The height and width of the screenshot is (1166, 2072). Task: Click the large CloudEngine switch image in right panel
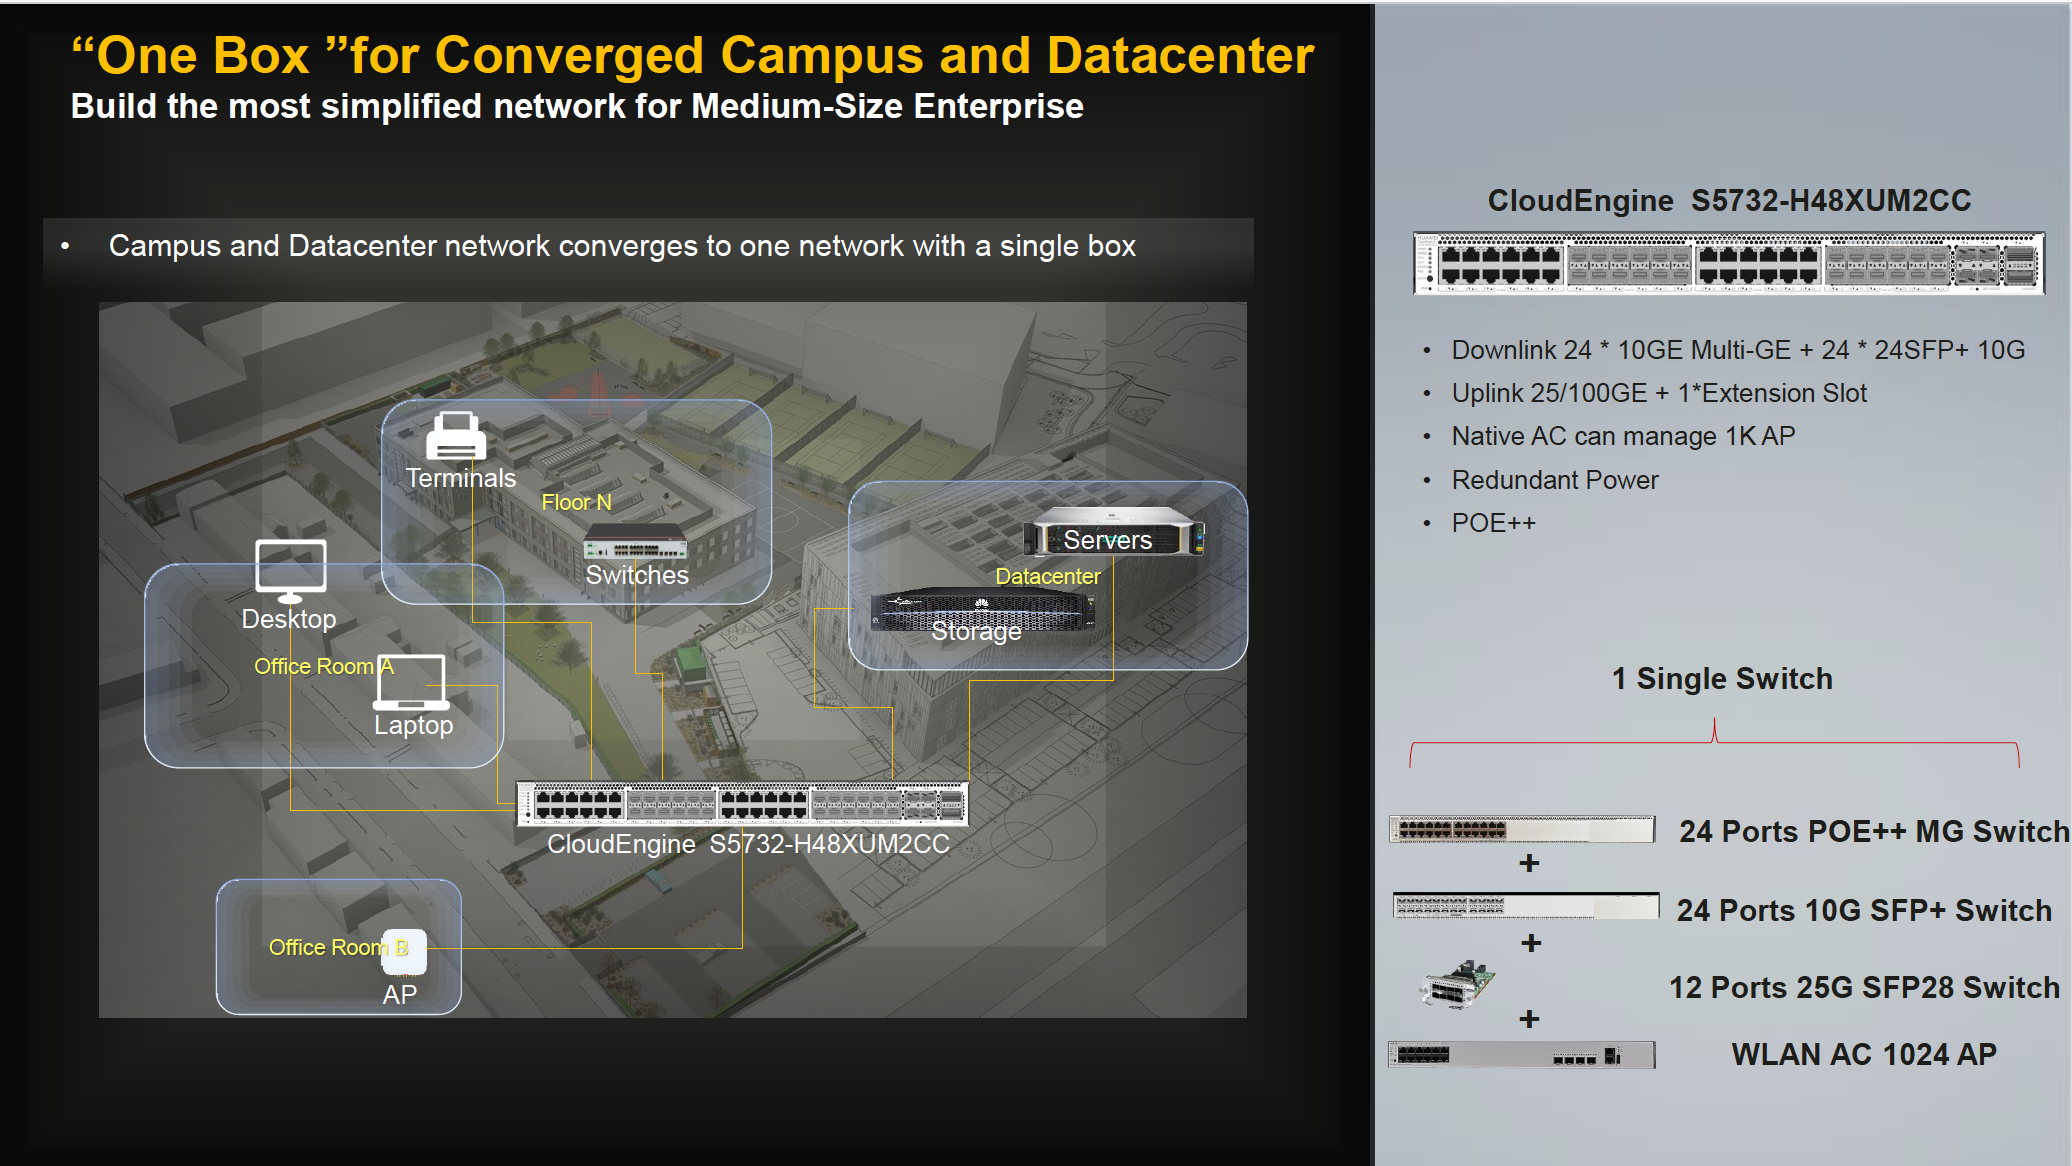pyautogui.click(x=1728, y=262)
